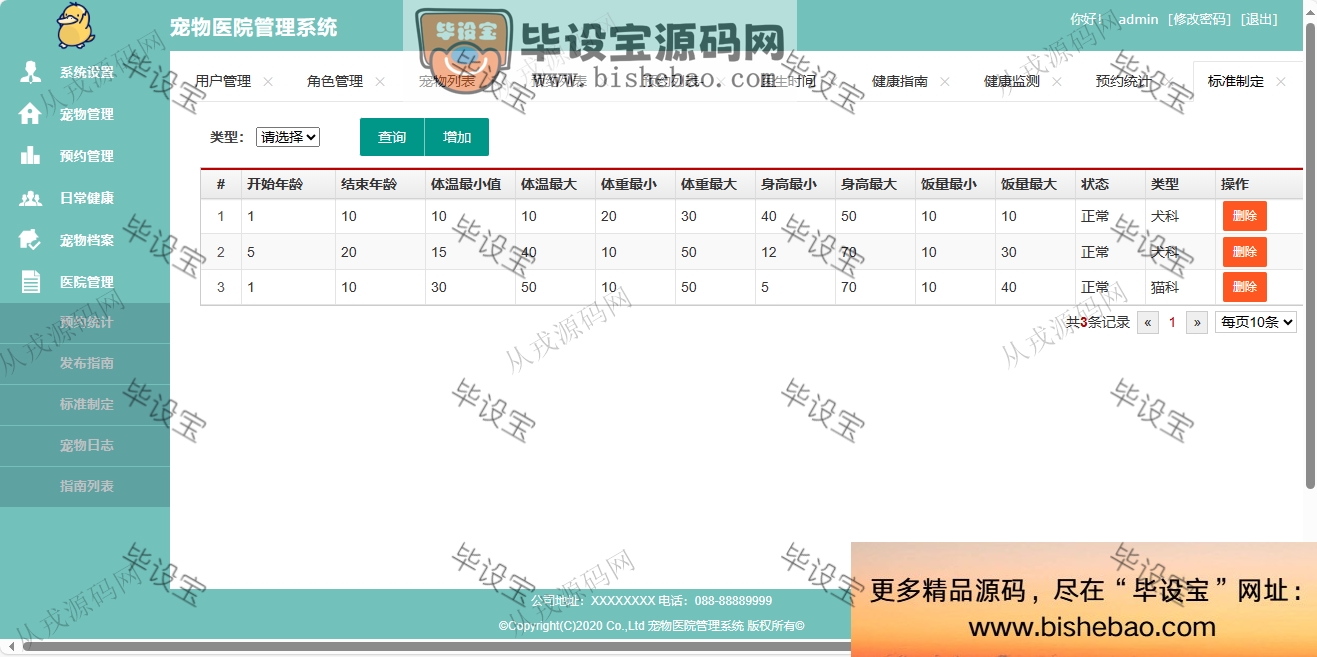This screenshot has height=657, width=1317.
Task: Click the 退出 logout link
Action: [x=1259, y=20]
